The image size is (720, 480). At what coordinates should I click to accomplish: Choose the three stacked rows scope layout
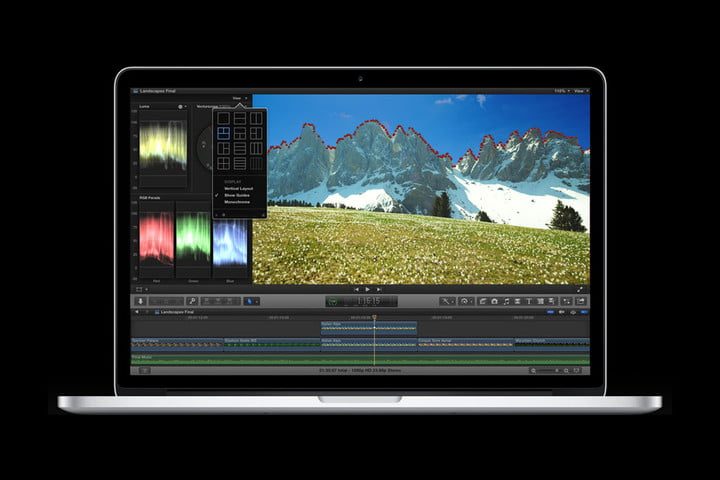[240, 148]
